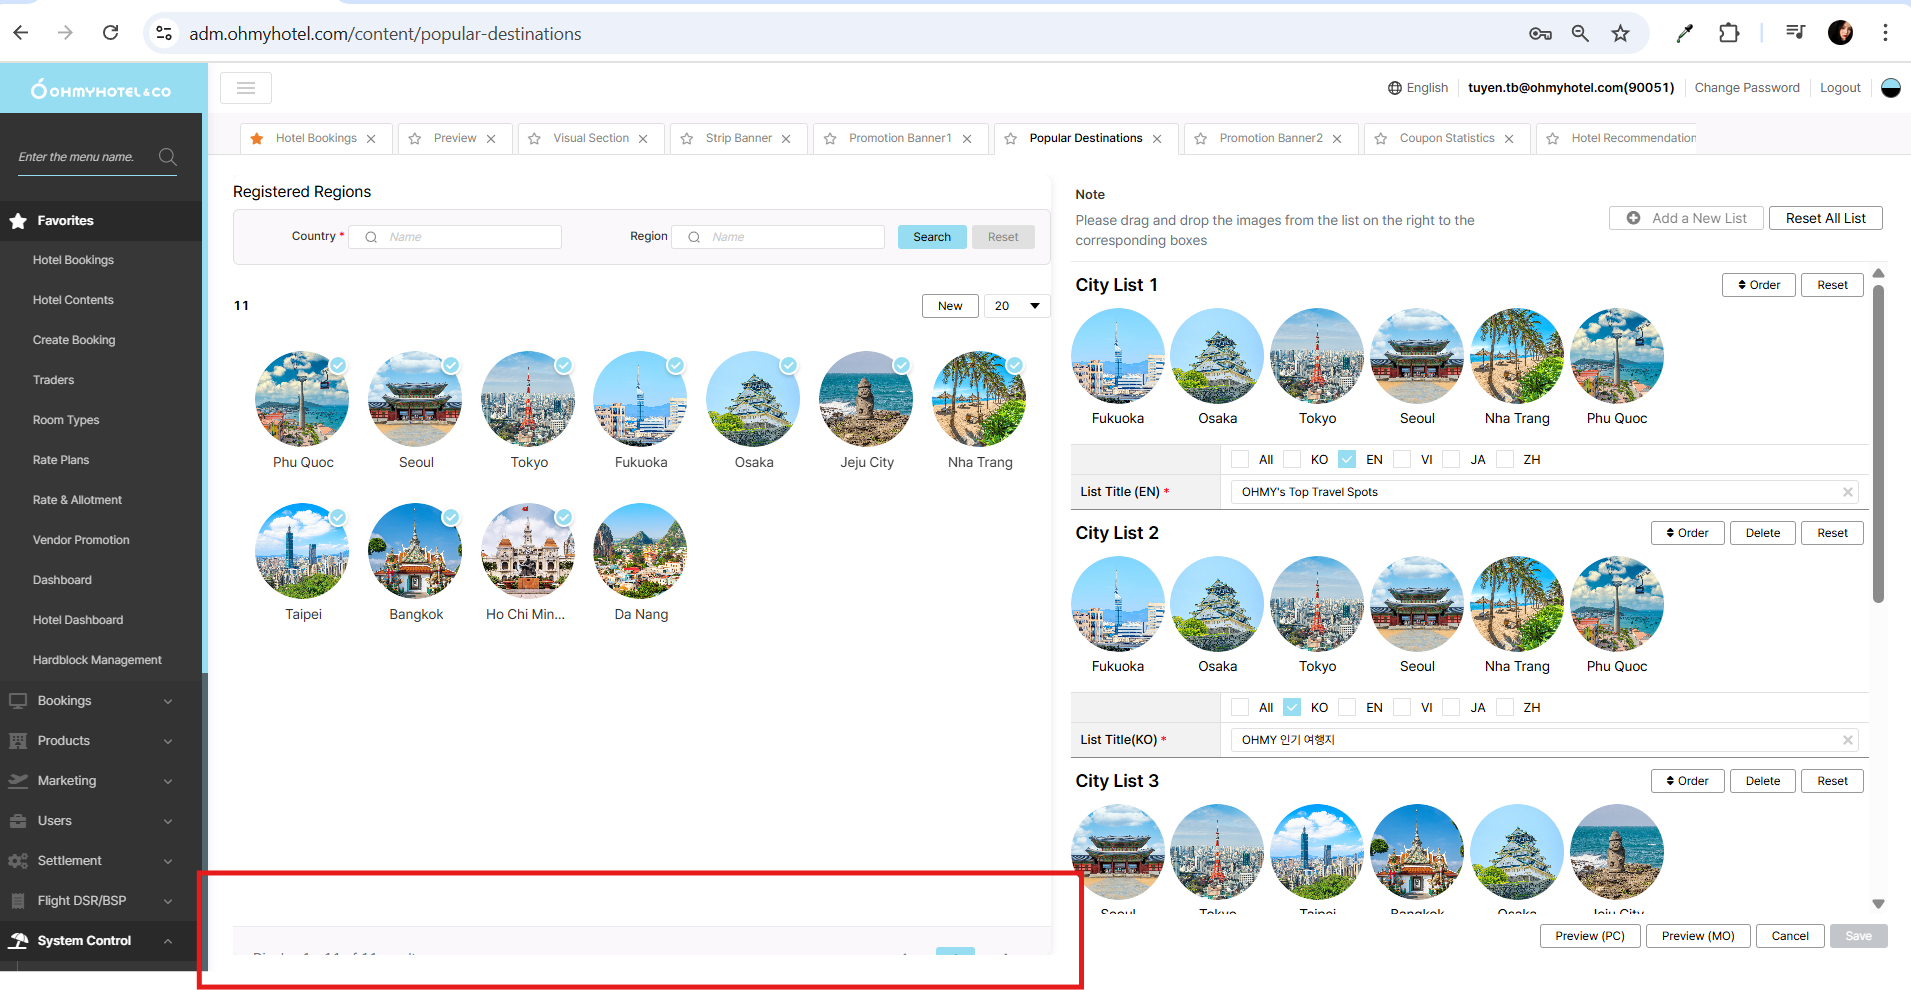
Task: Open the Chrome three-dot menu
Action: click(x=1885, y=33)
